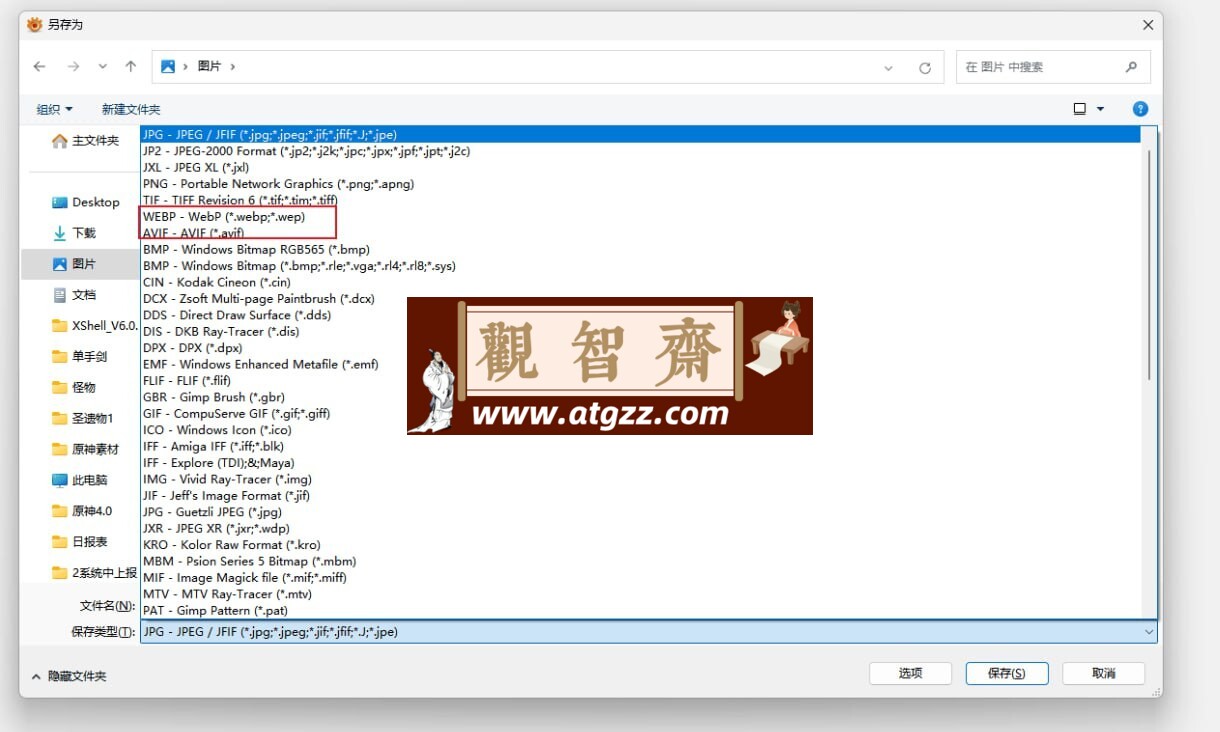Select DIS - DKB Ray-Tracer
Viewport: 1220px width, 732px height.
641,331
